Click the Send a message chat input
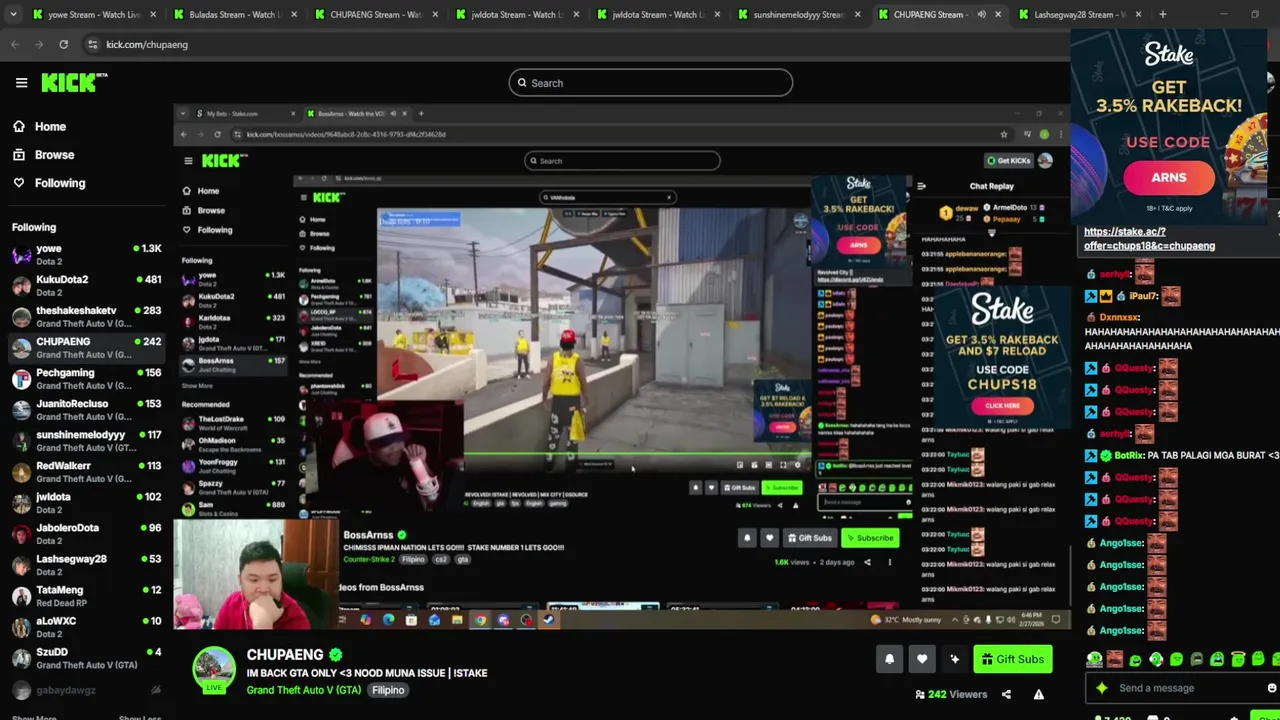Viewport: 1280px width, 720px height. click(1185, 688)
